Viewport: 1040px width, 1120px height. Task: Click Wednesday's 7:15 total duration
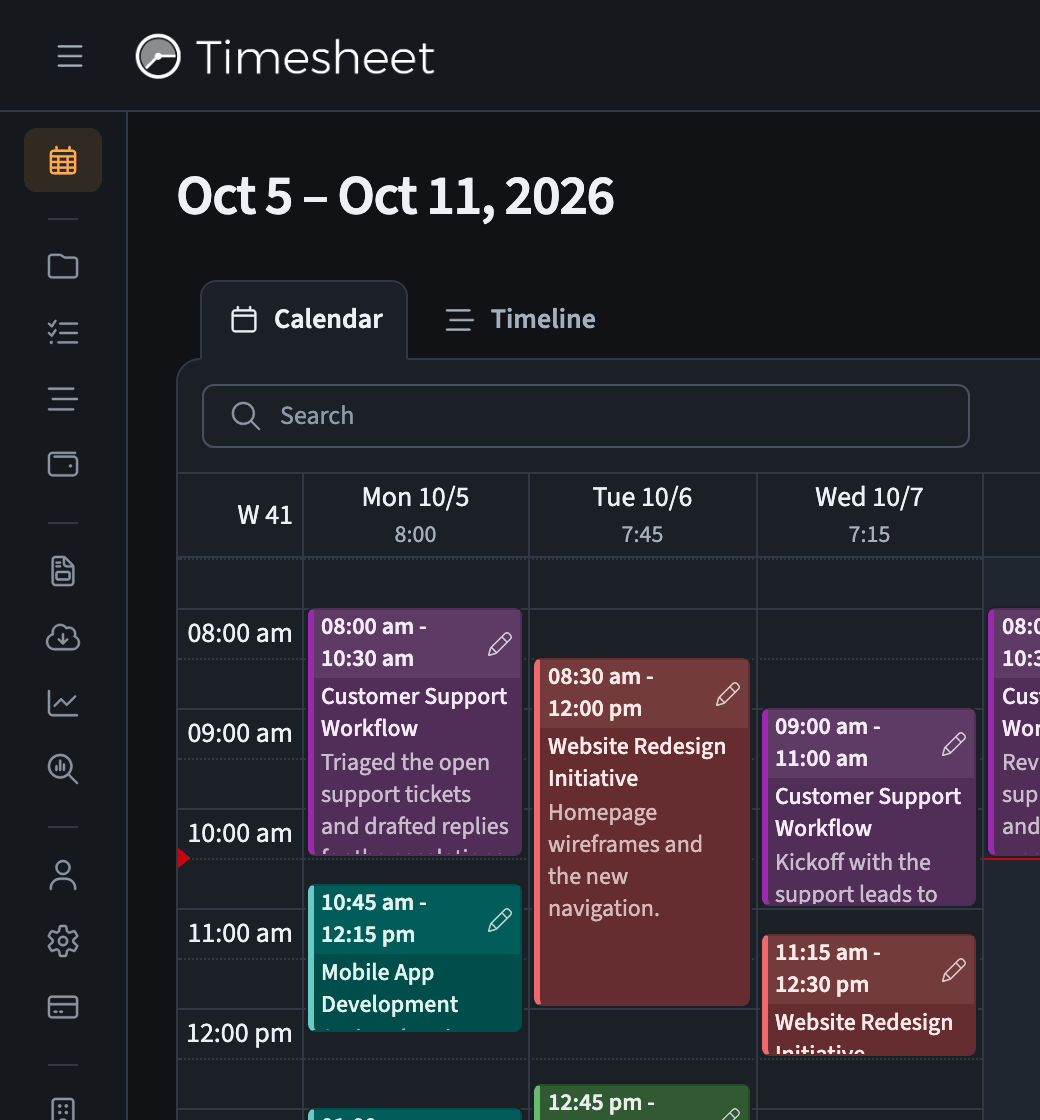869,534
